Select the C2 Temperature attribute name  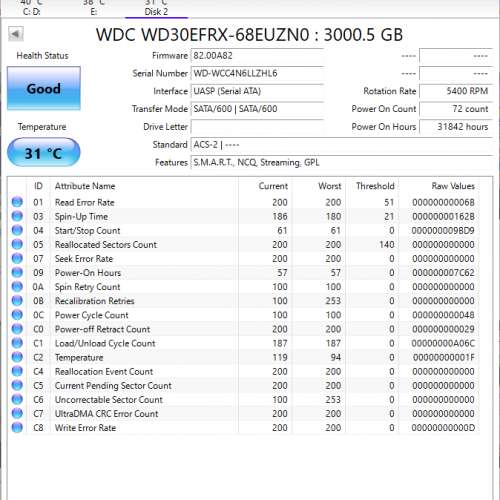tap(79, 357)
